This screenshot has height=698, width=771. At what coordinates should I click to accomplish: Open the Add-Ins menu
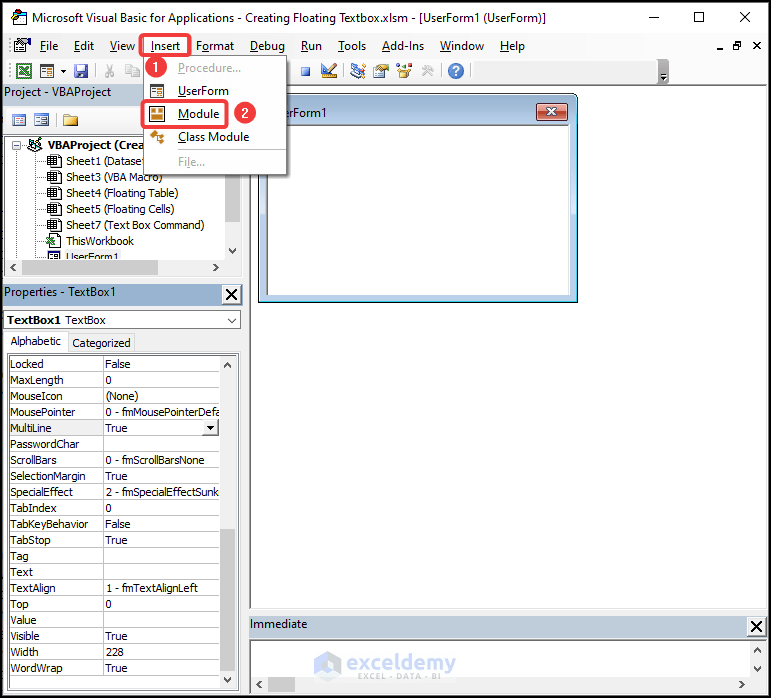(403, 46)
